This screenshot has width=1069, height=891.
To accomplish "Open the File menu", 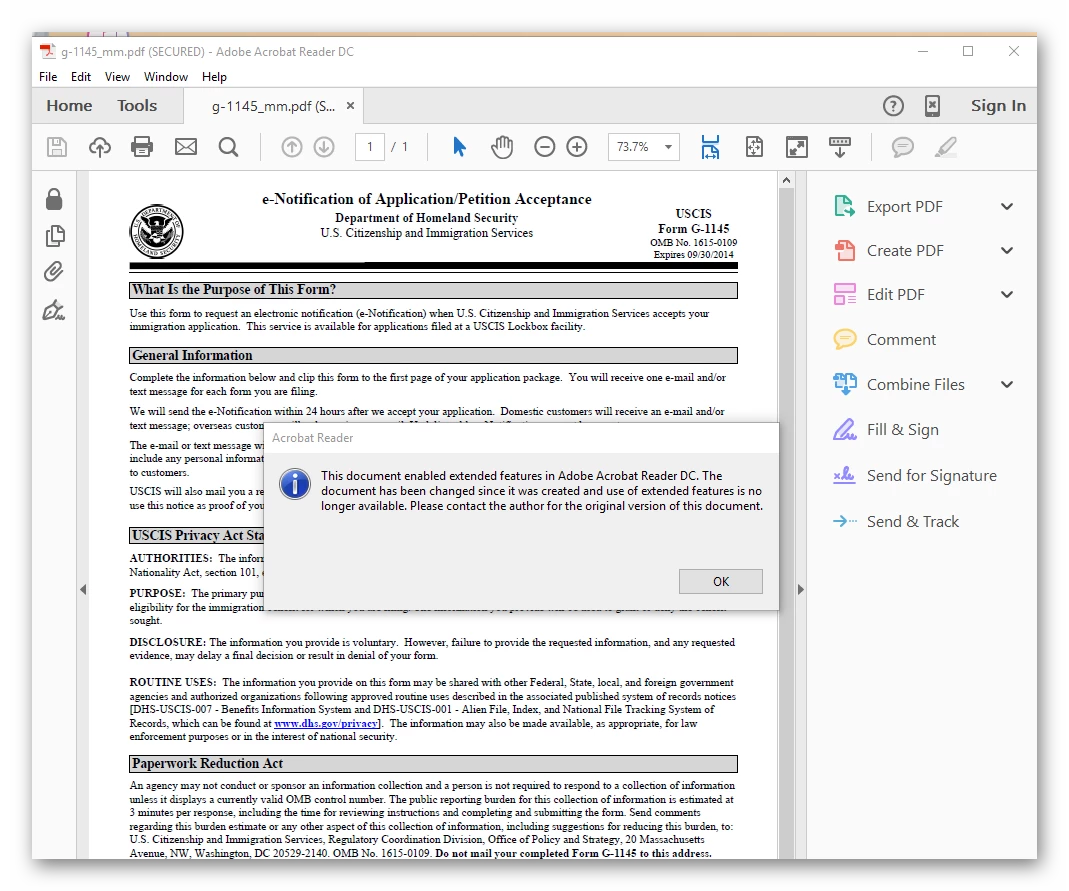I will click(48, 77).
